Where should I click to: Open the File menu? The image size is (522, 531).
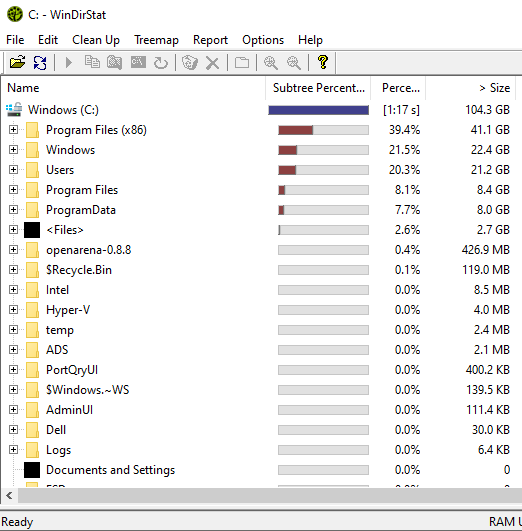pyautogui.click(x=15, y=40)
